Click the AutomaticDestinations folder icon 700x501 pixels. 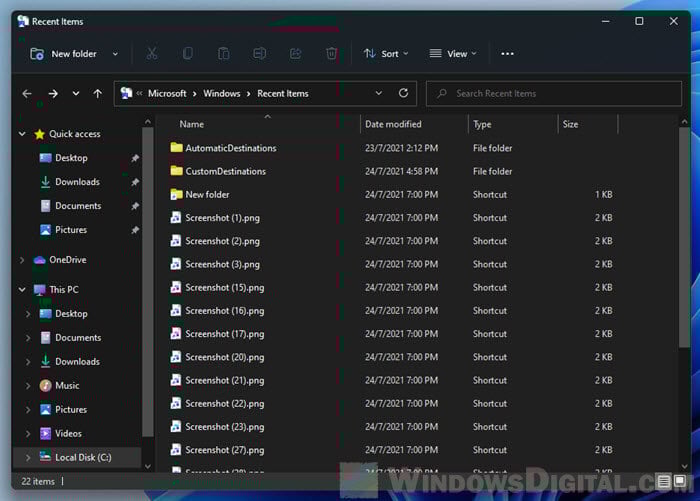(176, 147)
